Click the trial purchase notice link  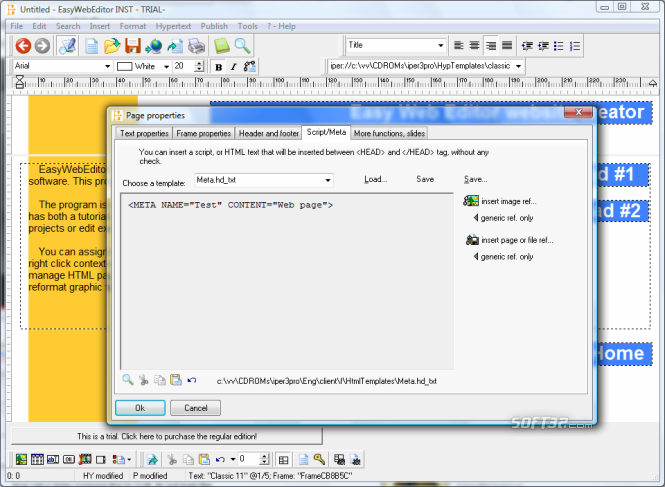point(167,436)
